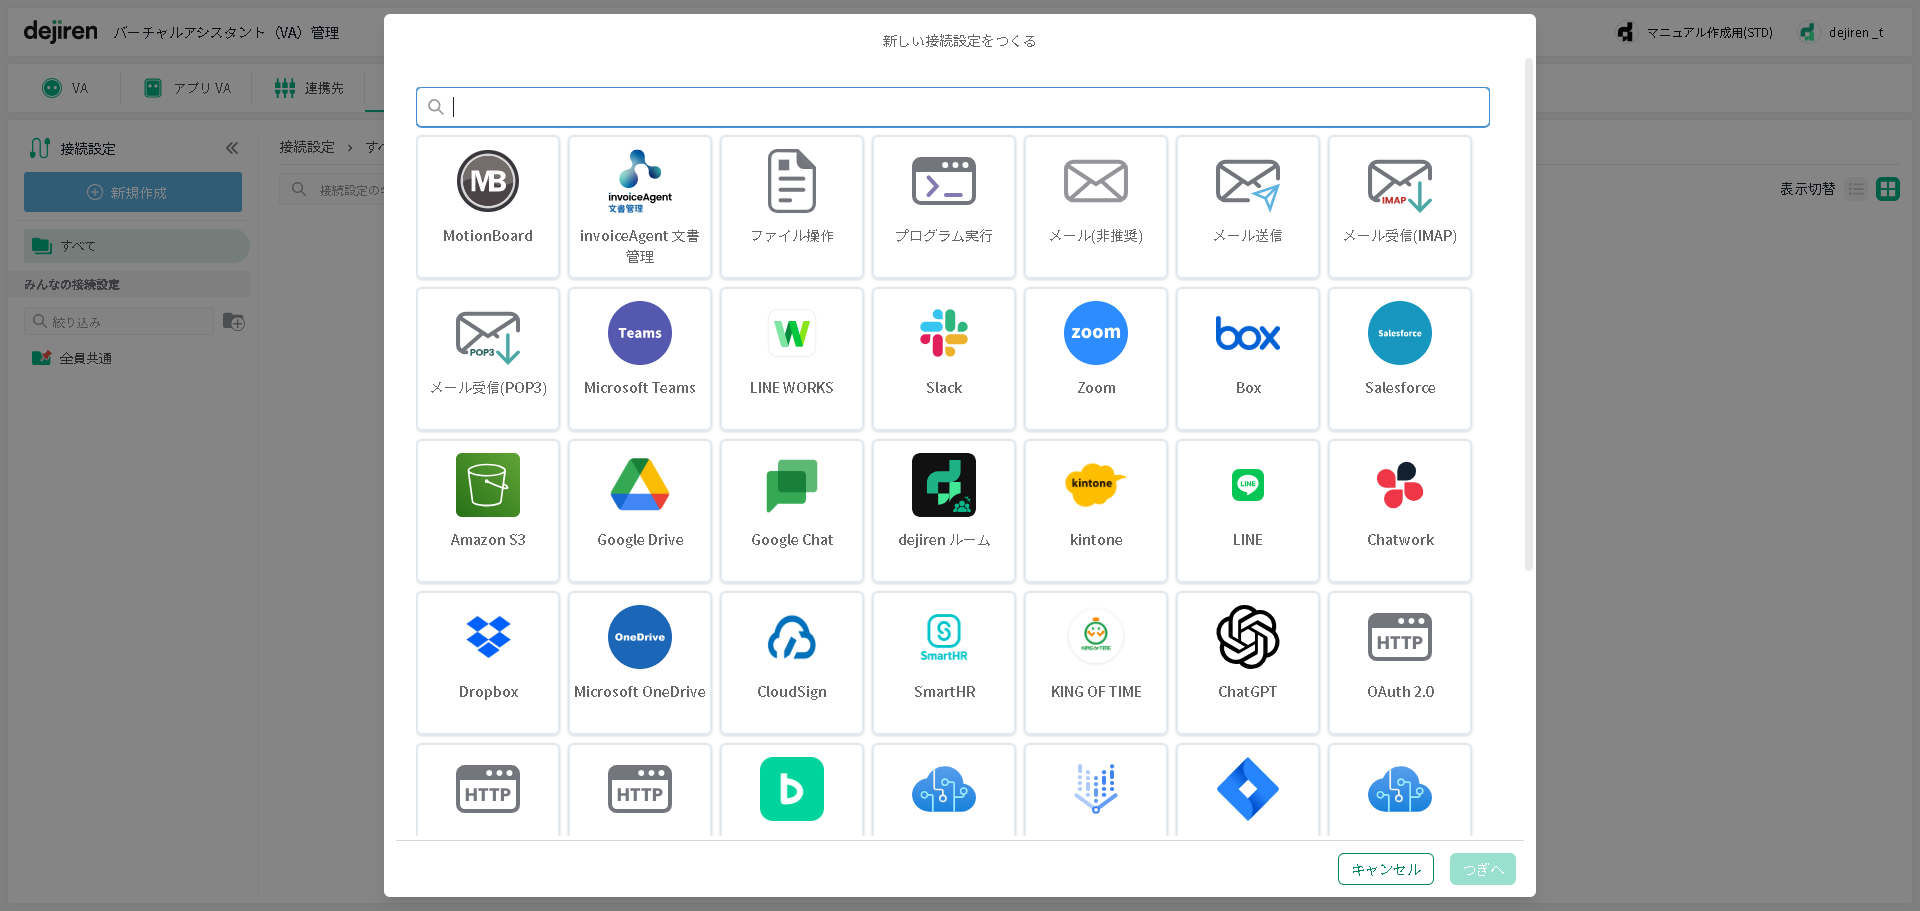
Task: Pick the ChatGPT connector icon
Action: click(x=1247, y=637)
